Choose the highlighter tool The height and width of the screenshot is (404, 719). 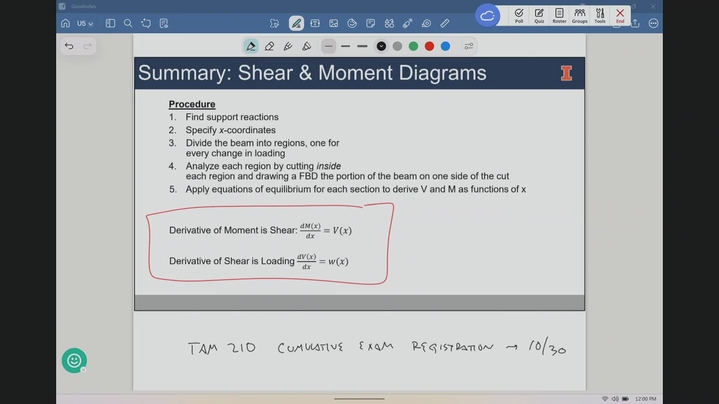288,46
